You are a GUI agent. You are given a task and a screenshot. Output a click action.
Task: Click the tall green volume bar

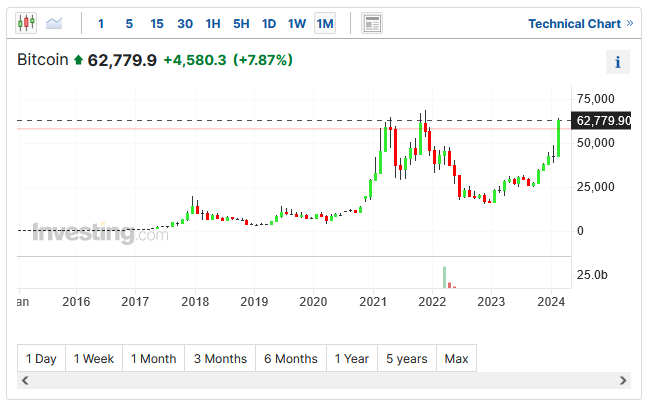445,277
